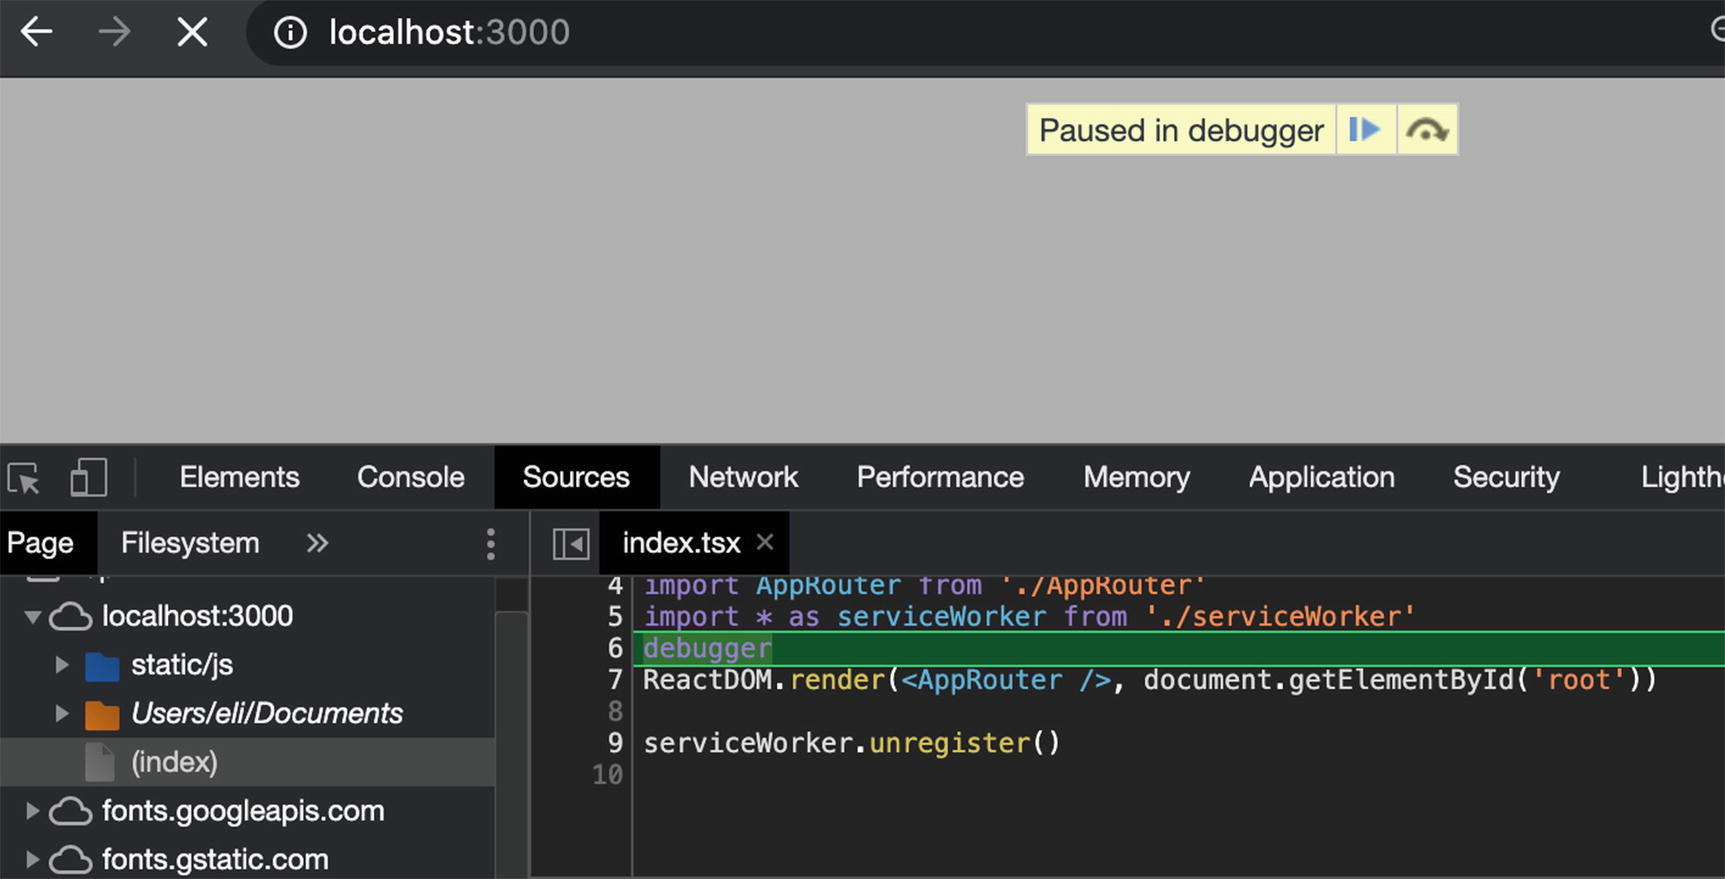
Task: Open the Security tab
Action: [x=1506, y=477]
